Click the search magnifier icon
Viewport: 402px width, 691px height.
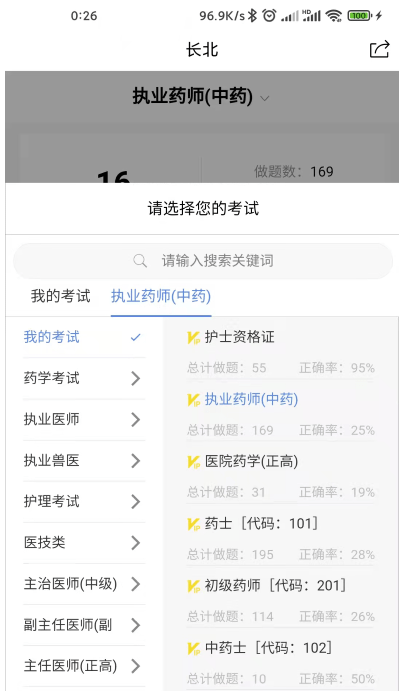tap(140, 260)
